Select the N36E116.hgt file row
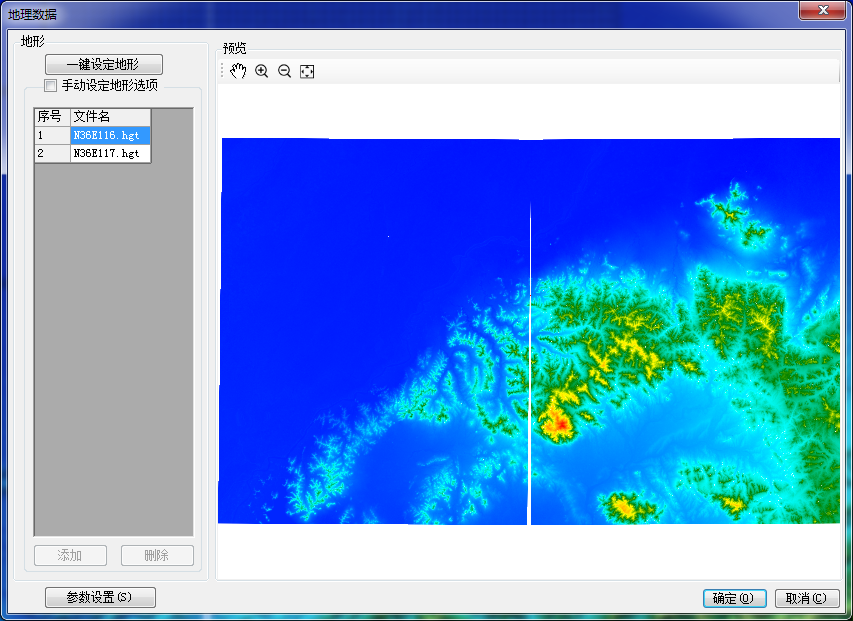Screen dimensions: 853x621 [110, 135]
